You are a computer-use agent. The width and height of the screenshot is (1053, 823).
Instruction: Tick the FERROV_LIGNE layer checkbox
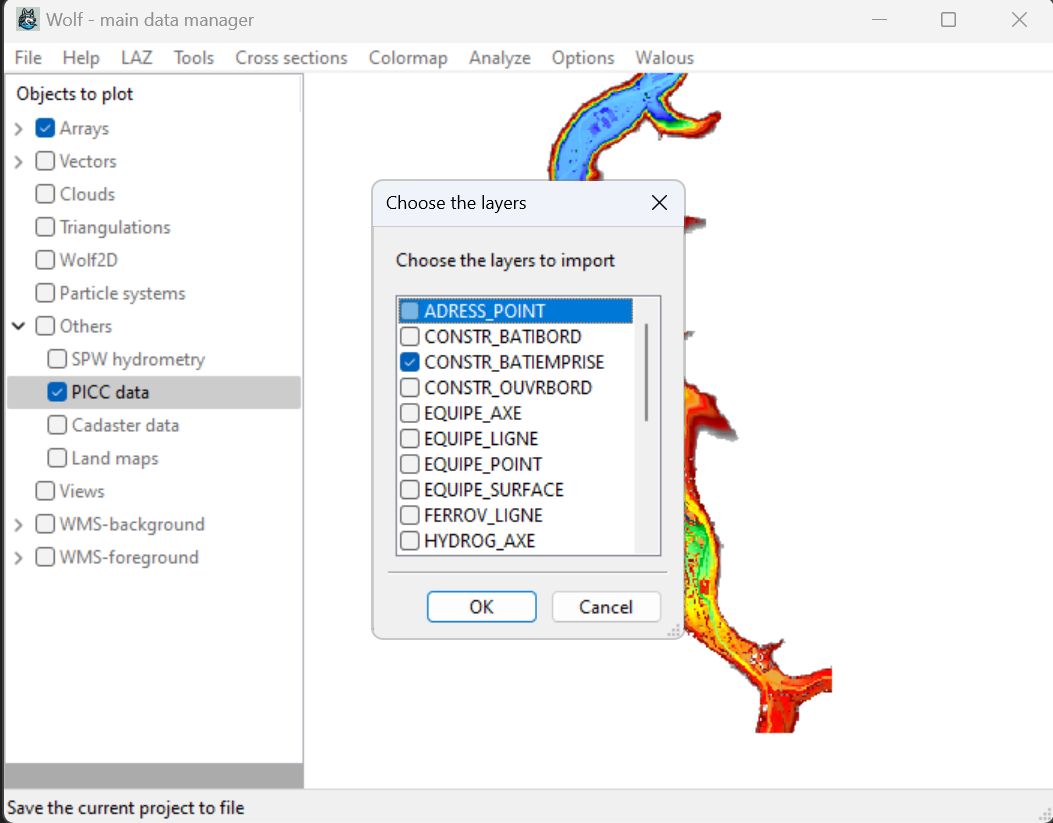coord(409,515)
